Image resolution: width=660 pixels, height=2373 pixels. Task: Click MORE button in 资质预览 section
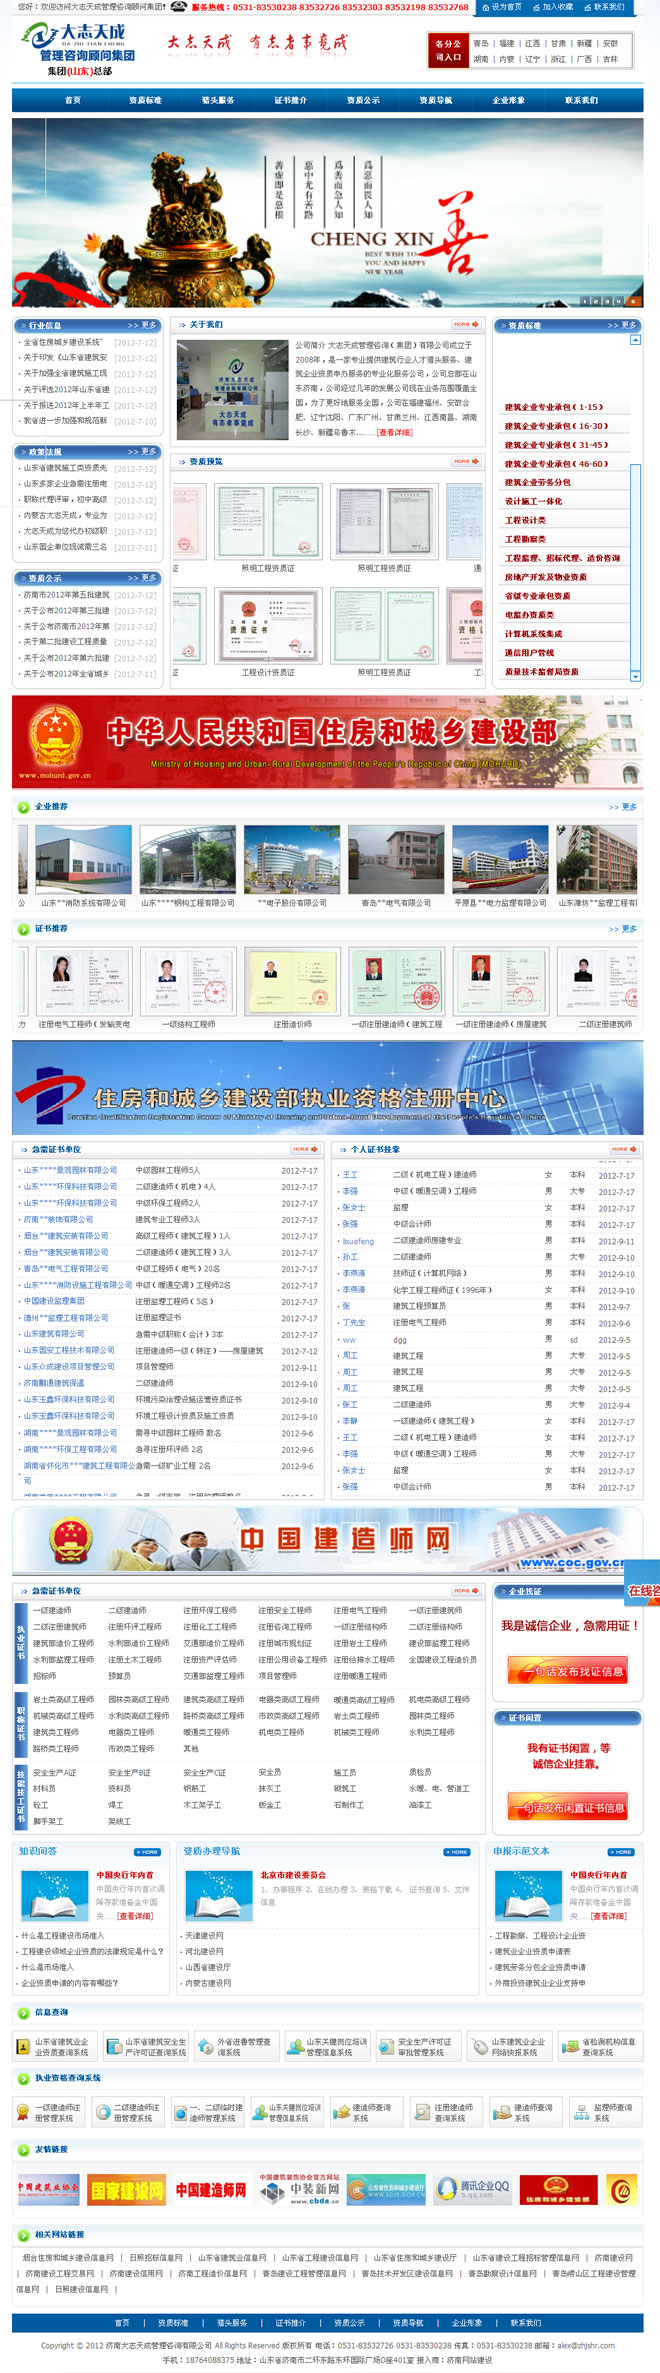coord(466,461)
